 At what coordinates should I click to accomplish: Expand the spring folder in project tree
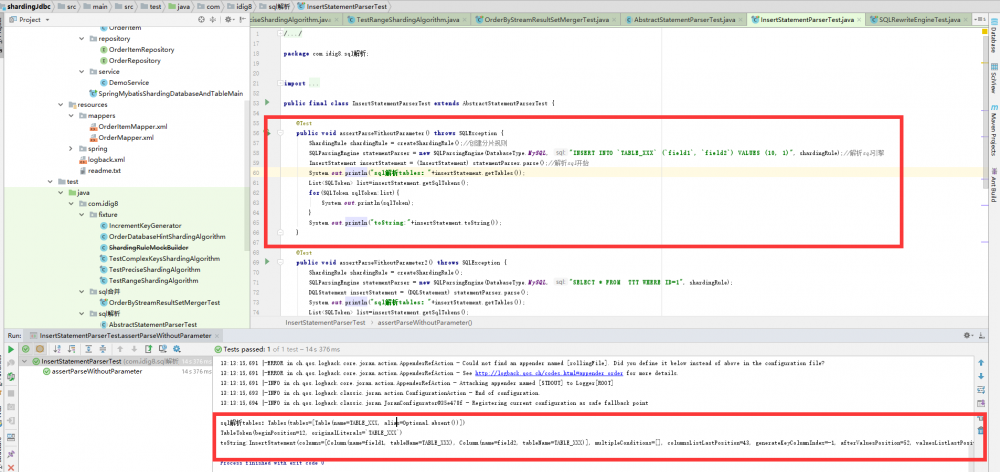71,148
